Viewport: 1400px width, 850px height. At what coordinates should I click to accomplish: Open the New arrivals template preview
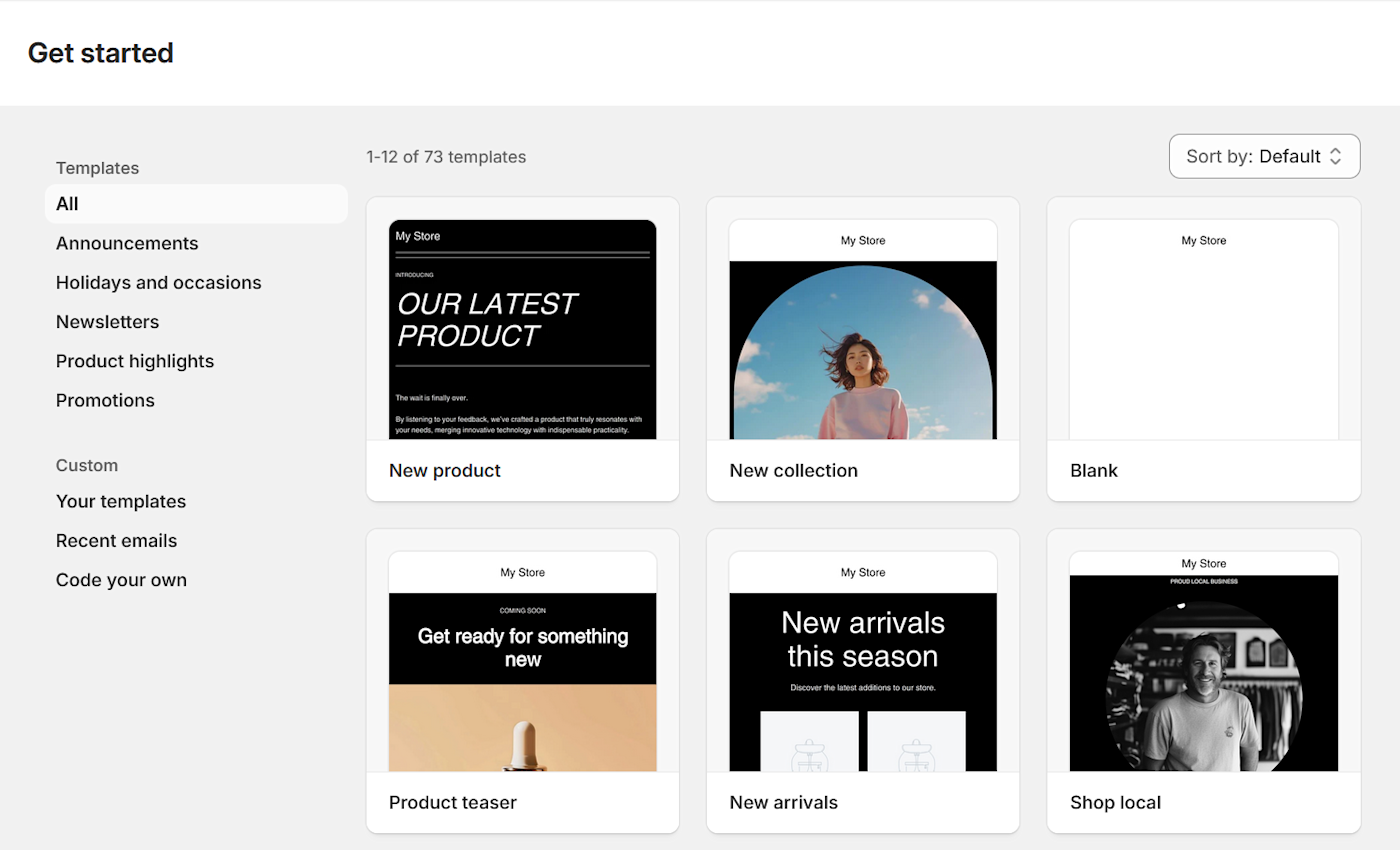coord(863,661)
